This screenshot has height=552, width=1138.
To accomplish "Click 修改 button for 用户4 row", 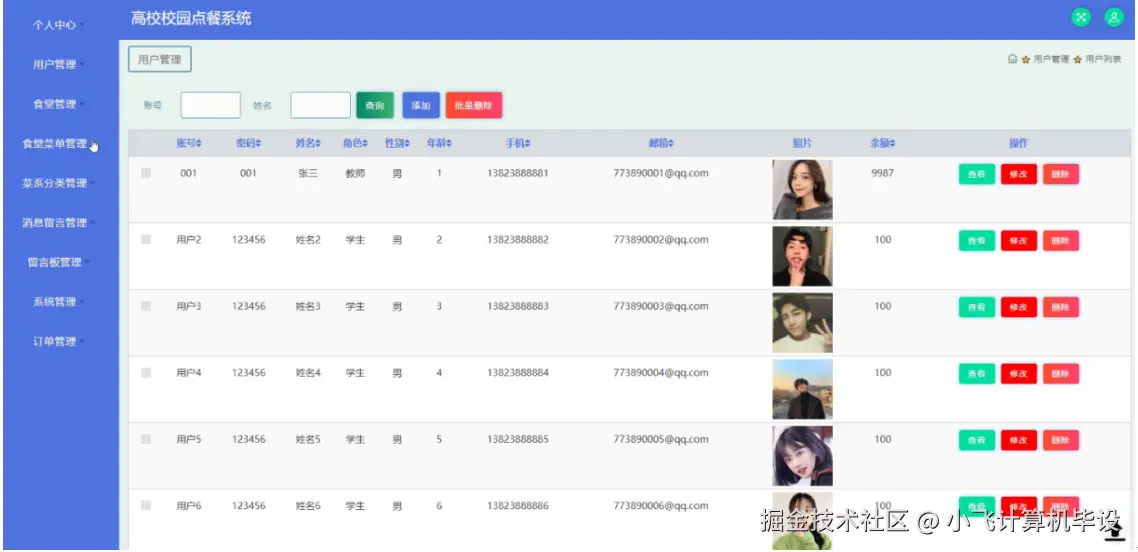I will 1019,374.
